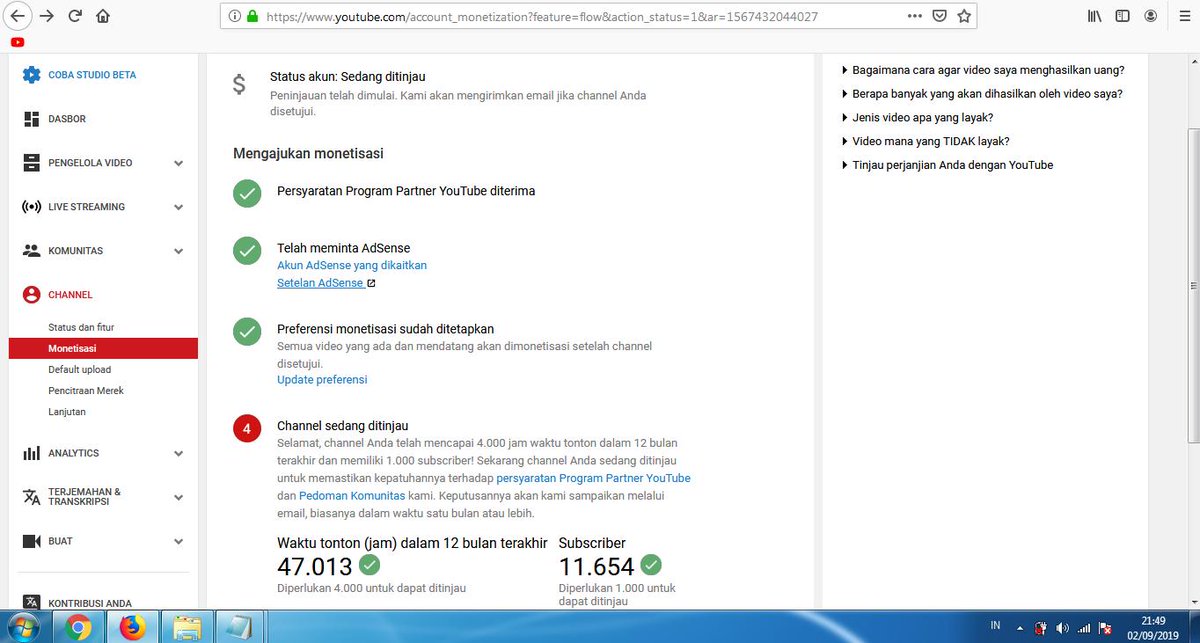Click the Update preferensi link
The width and height of the screenshot is (1200, 643).
coord(322,380)
